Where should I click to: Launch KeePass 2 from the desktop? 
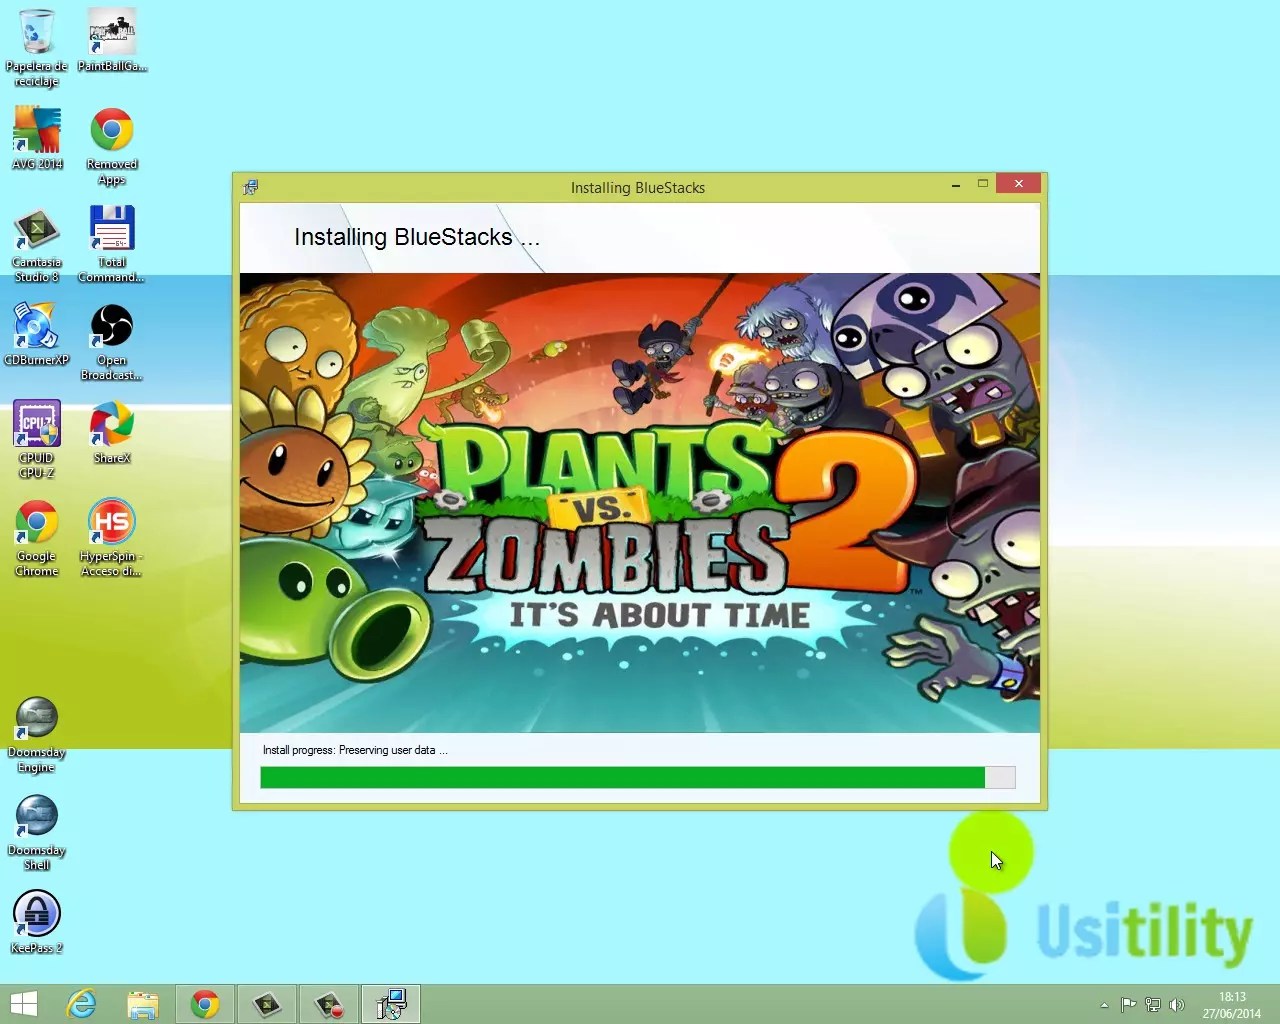37,915
